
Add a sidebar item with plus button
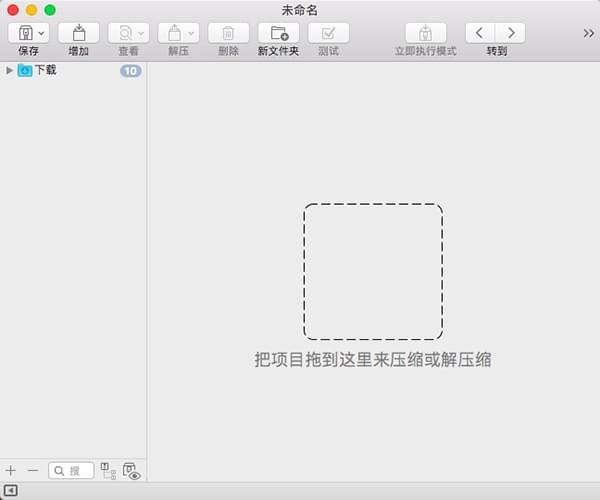[11, 470]
